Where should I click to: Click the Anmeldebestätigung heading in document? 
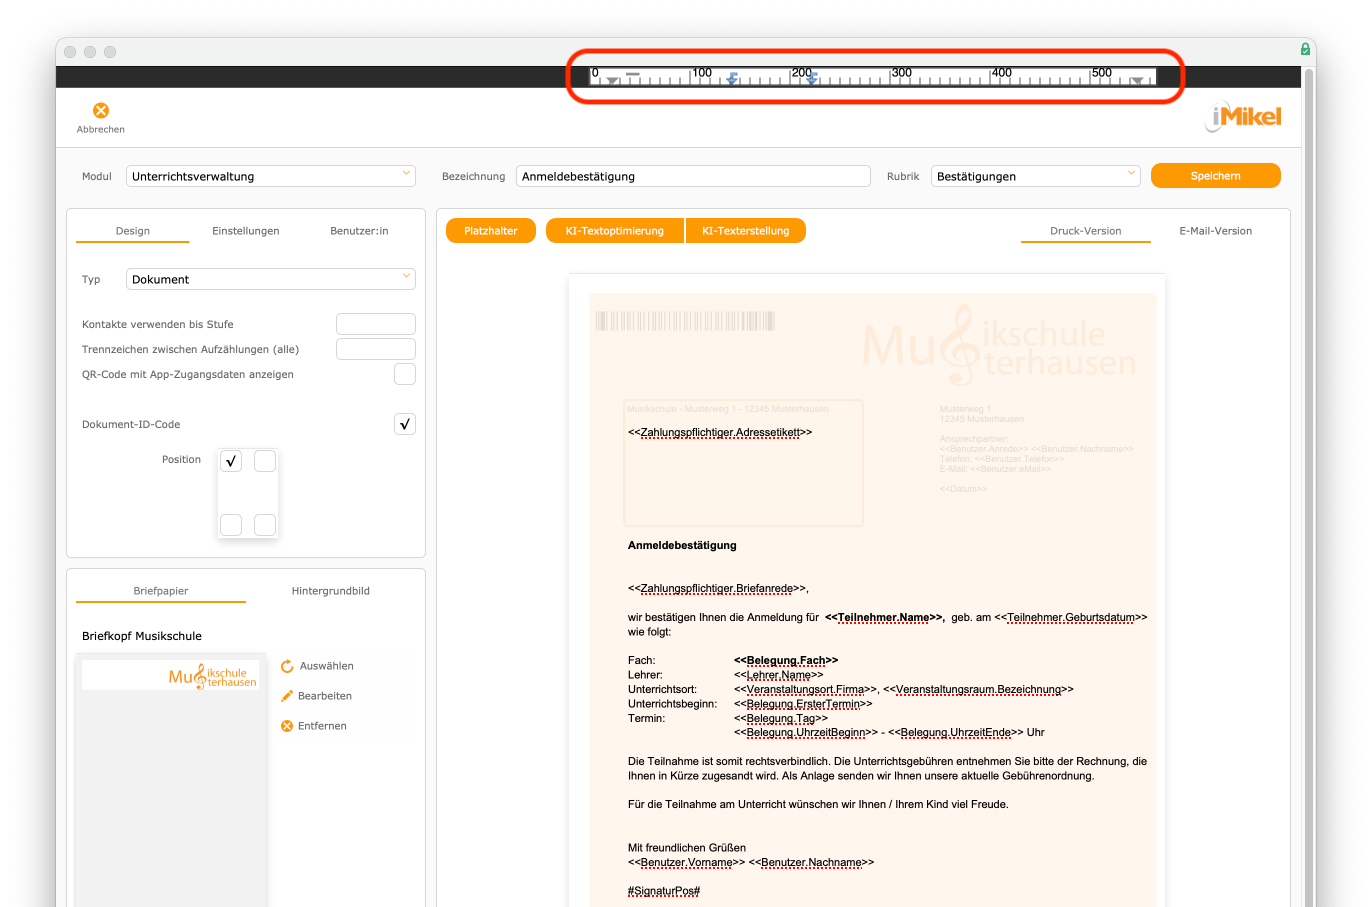coord(682,545)
